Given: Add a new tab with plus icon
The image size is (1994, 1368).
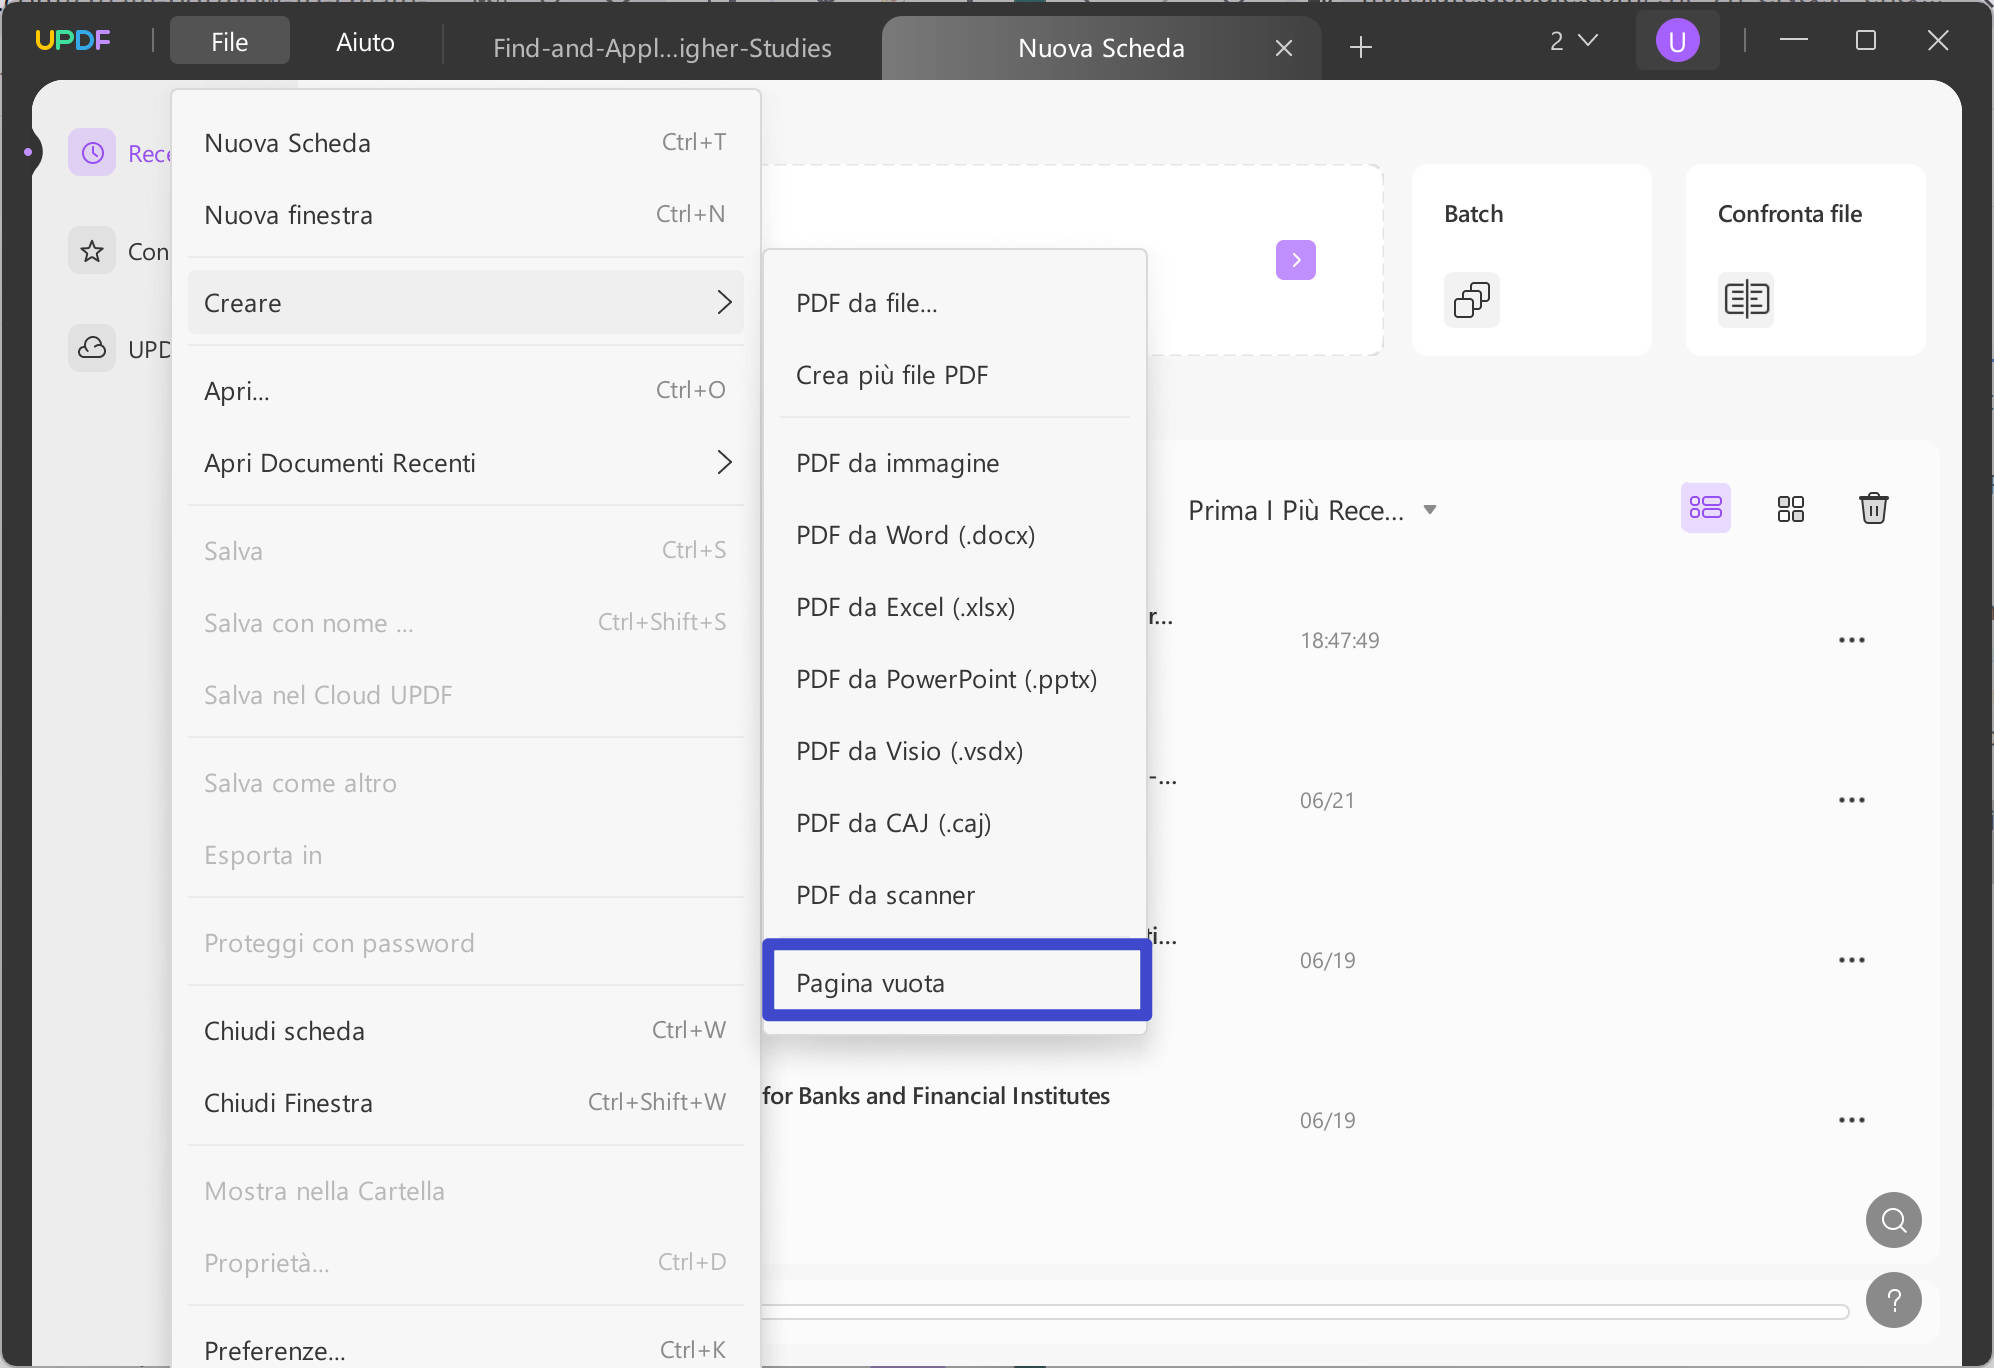Looking at the screenshot, I should (1361, 47).
